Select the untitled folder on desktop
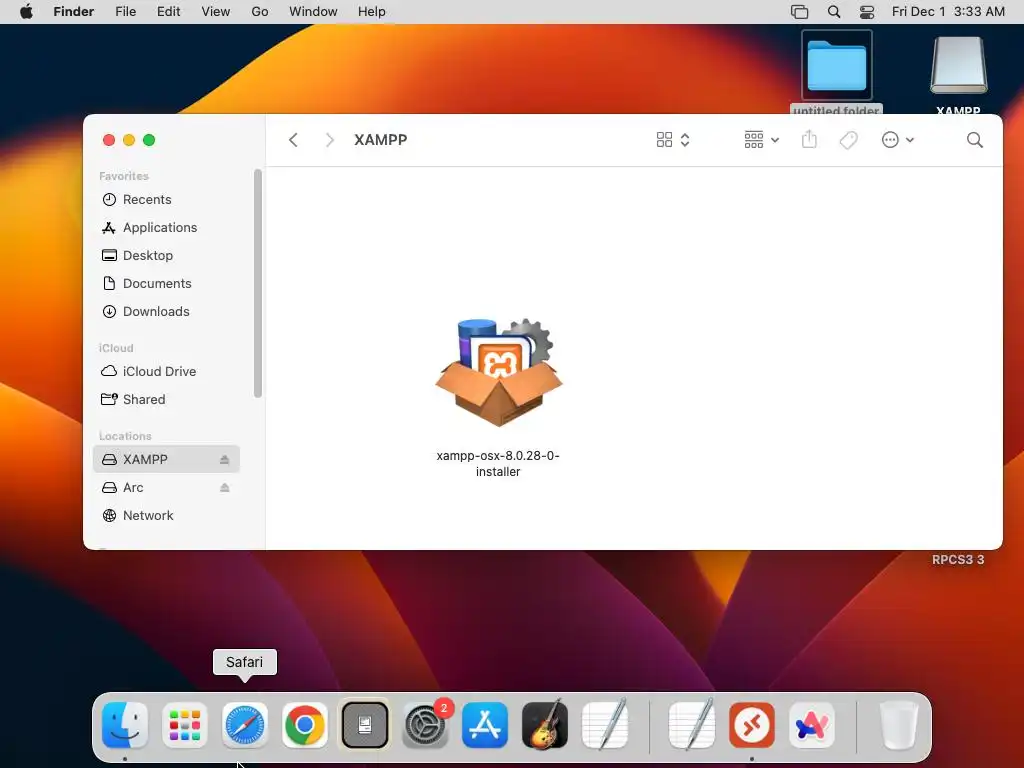Screen dimensions: 1024x768 [x=837, y=65]
